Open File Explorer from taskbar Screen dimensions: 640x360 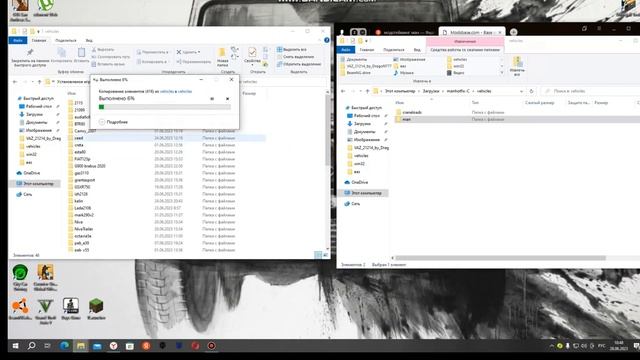click(x=81, y=346)
